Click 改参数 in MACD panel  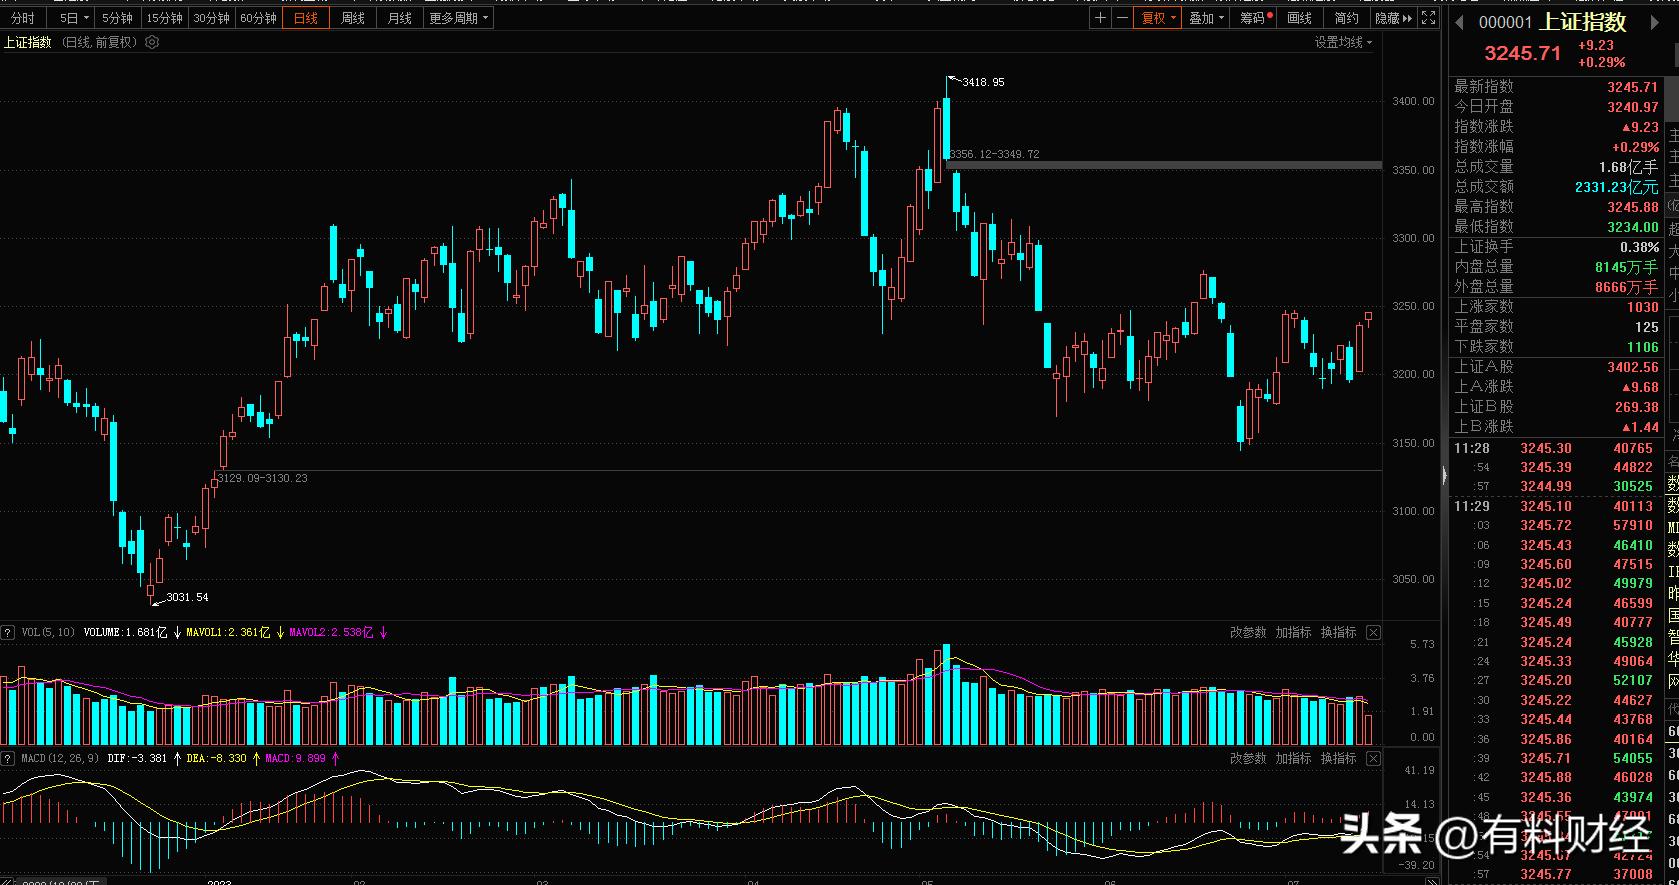click(x=1248, y=758)
